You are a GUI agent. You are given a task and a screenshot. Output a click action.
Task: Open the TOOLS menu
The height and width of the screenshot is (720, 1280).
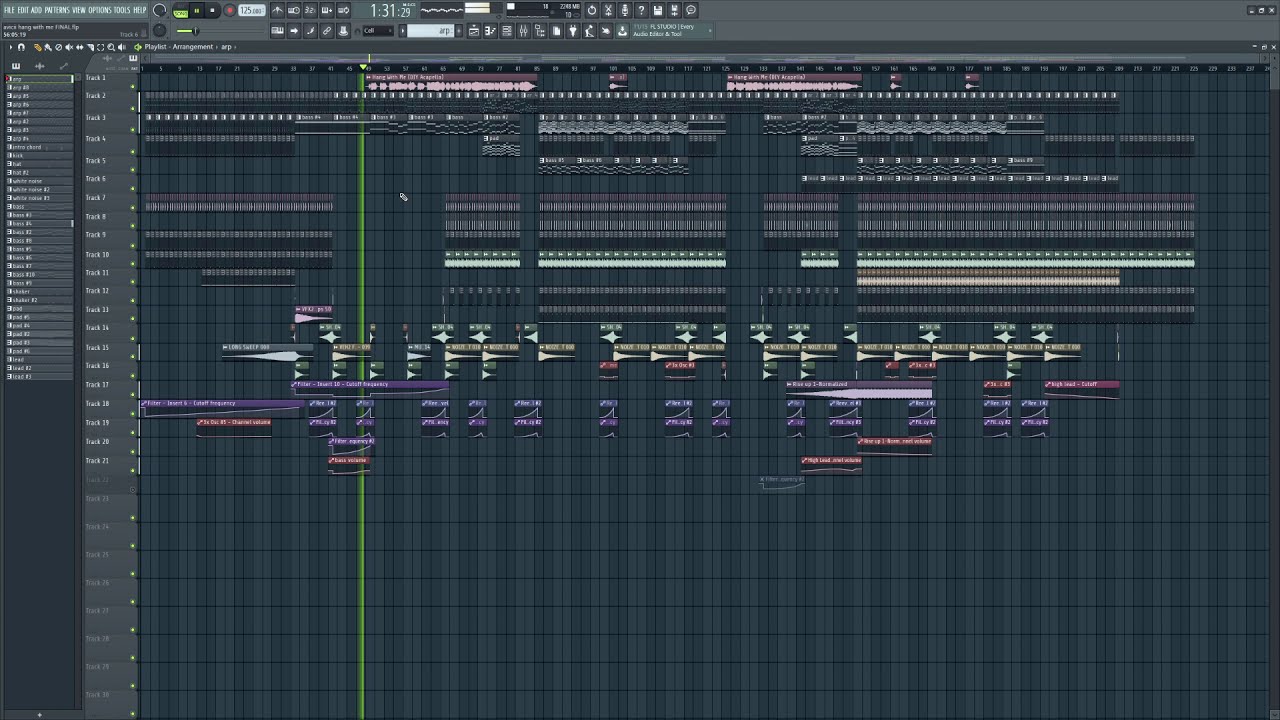[x=122, y=10]
